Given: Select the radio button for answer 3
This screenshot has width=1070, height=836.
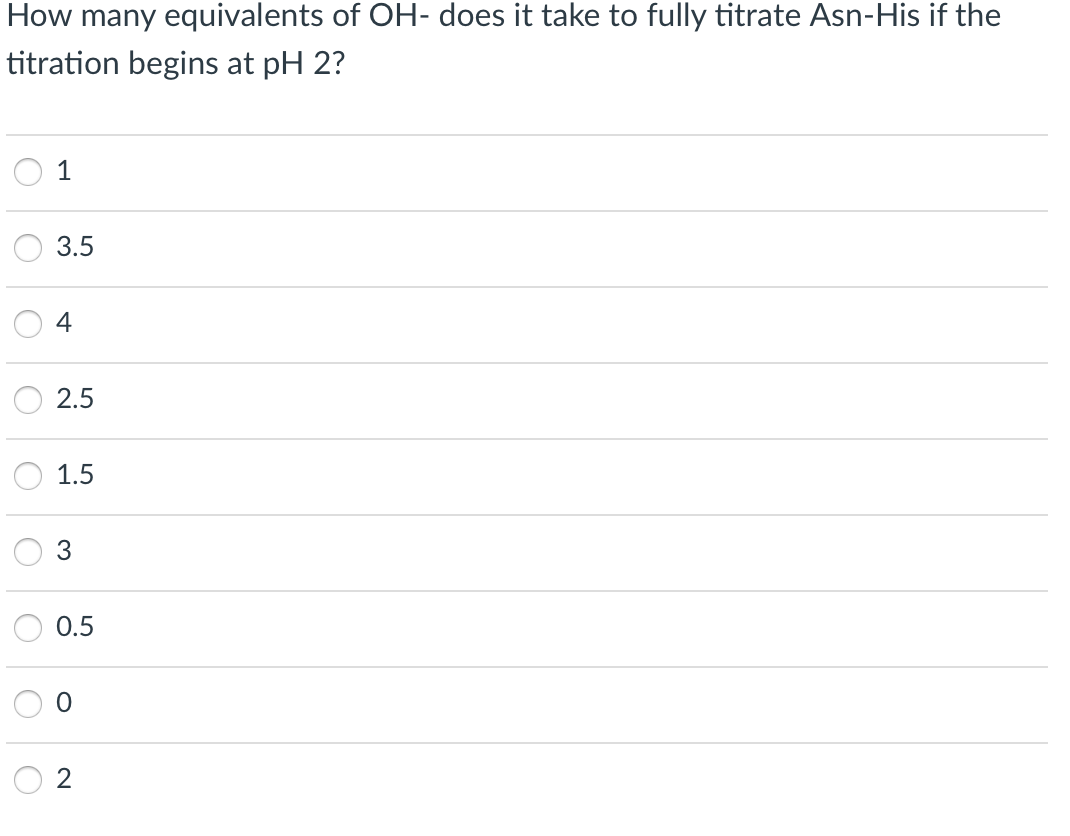Looking at the screenshot, I should (27, 551).
